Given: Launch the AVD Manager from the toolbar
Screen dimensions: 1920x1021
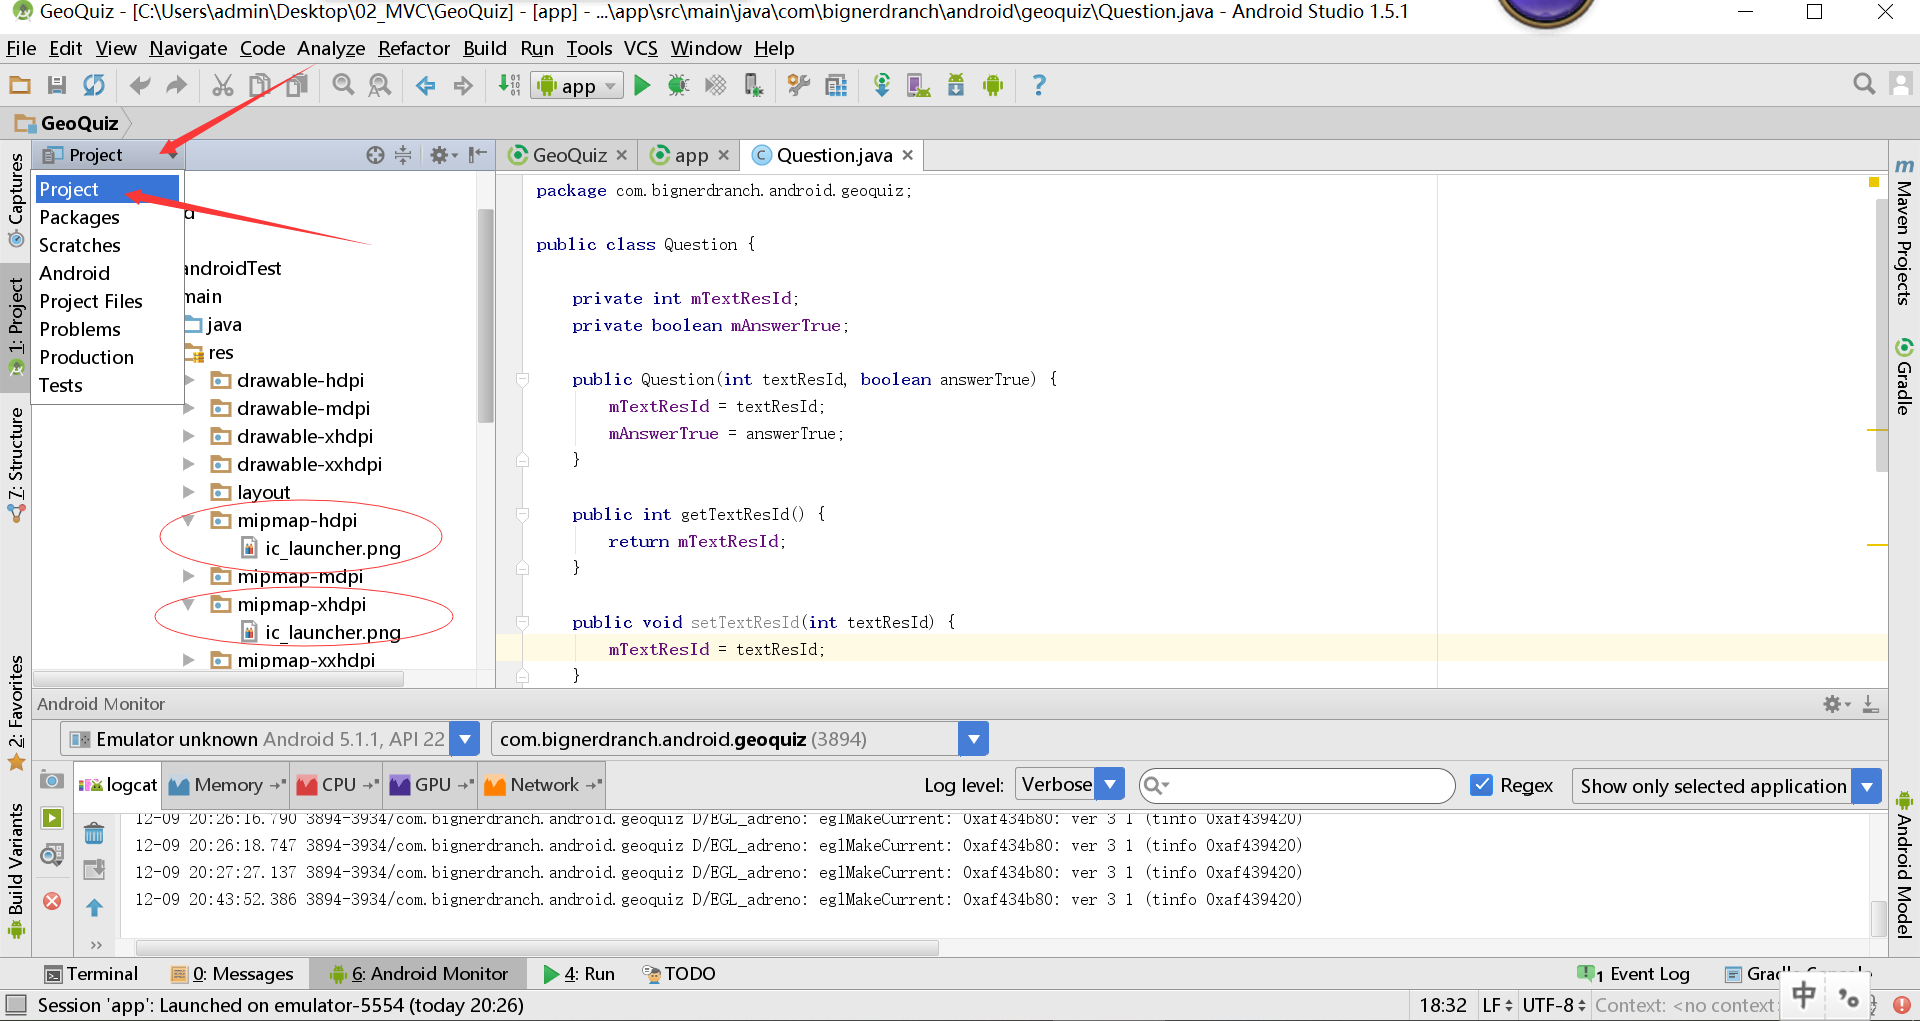Looking at the screenshot, I should click(x=919, y=85).
